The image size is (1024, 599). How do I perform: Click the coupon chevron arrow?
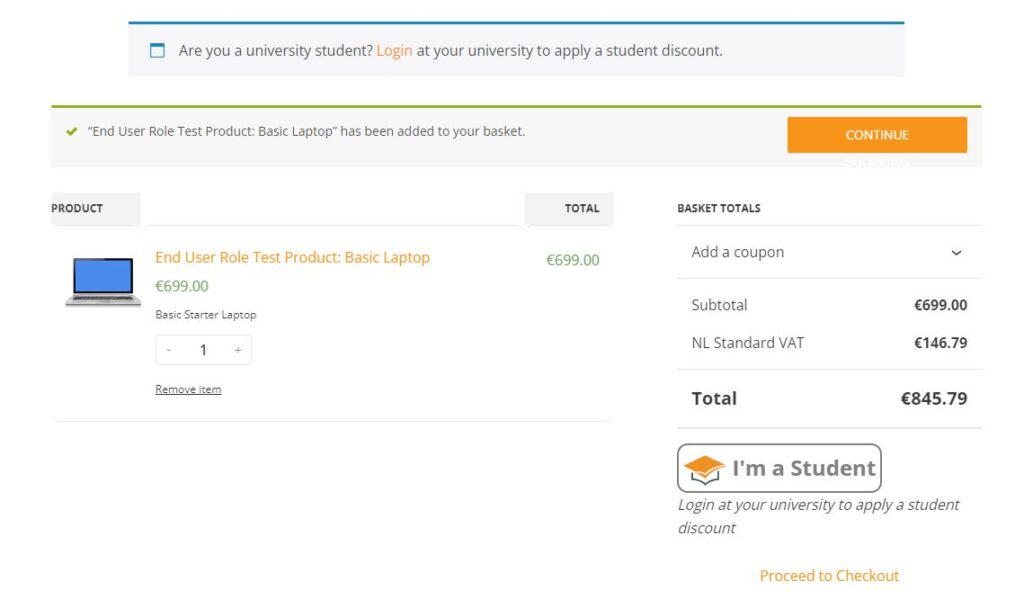coord(956,253)
